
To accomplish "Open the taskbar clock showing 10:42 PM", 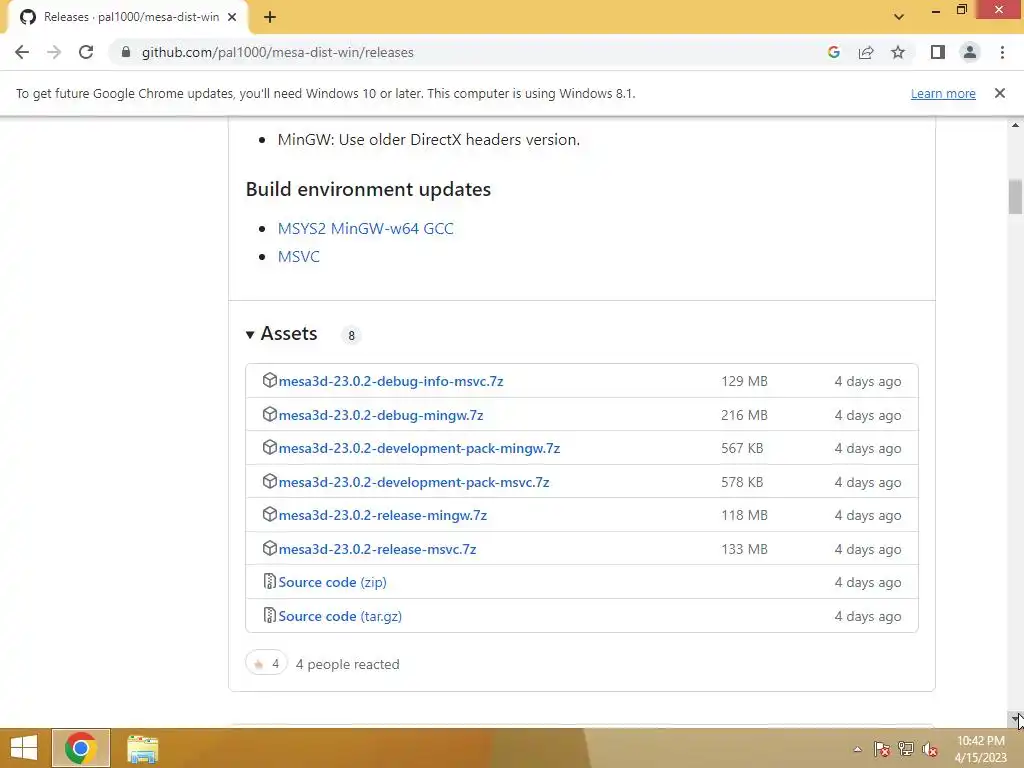I will (x=980, y=749).
